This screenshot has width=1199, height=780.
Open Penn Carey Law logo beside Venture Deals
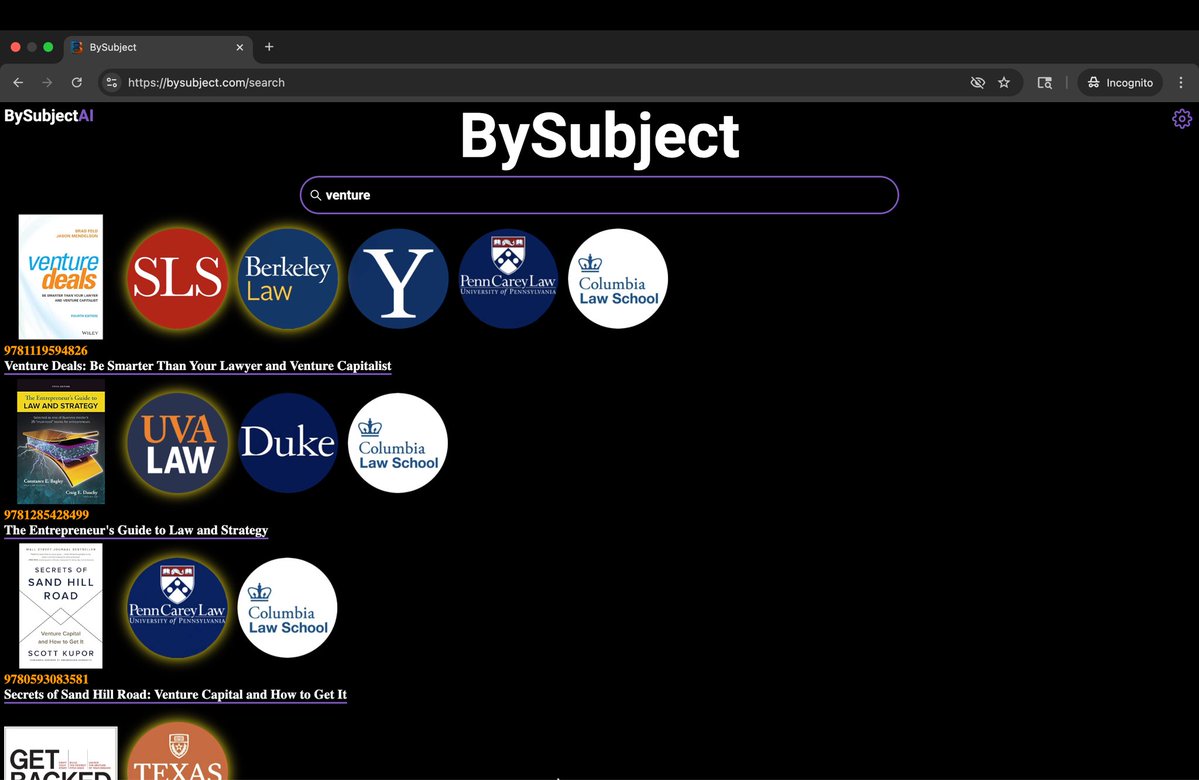click(508, 278)
